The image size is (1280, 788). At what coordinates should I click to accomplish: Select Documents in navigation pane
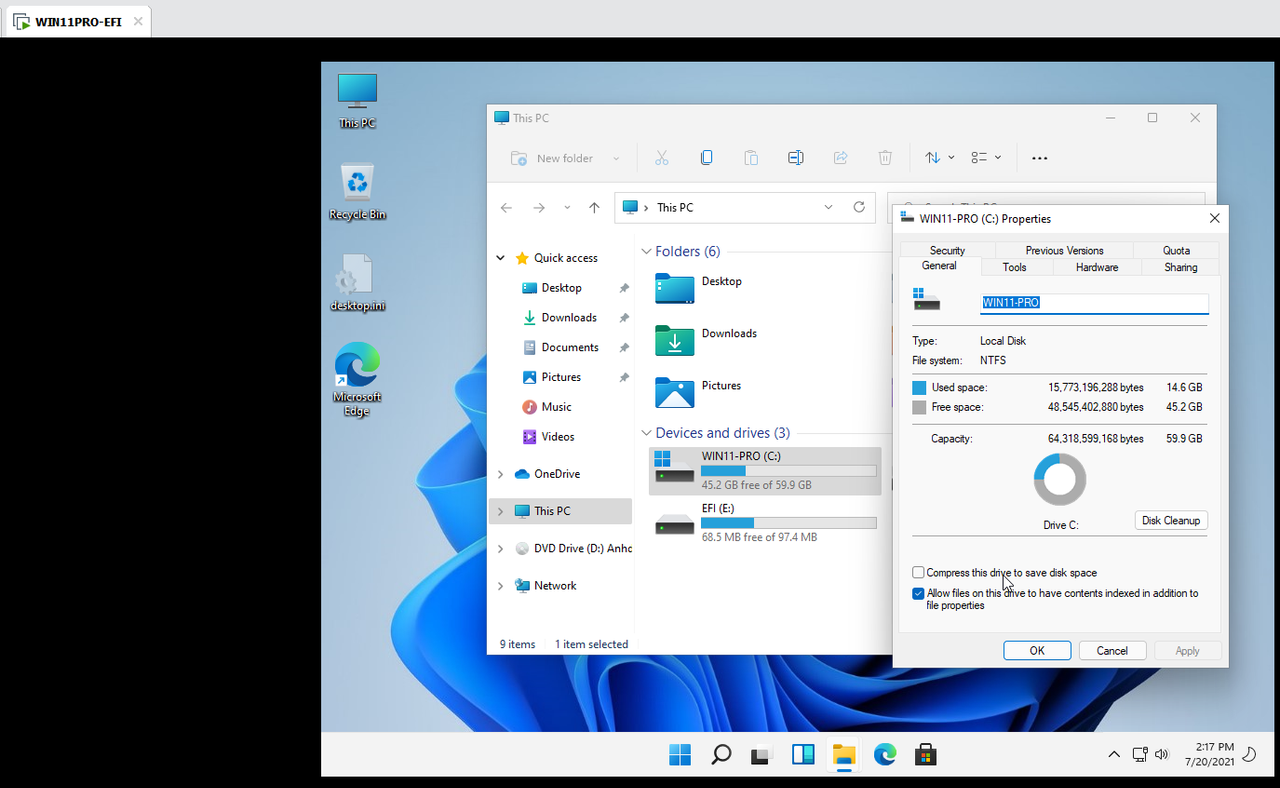click(x=570, y=348)
